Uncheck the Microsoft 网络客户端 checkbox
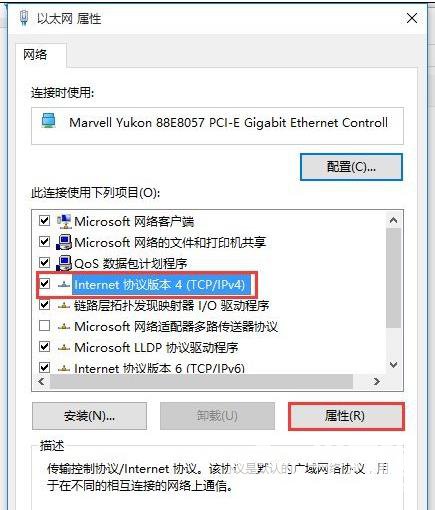This screenshot has height=510, width=435. (45, 221)
